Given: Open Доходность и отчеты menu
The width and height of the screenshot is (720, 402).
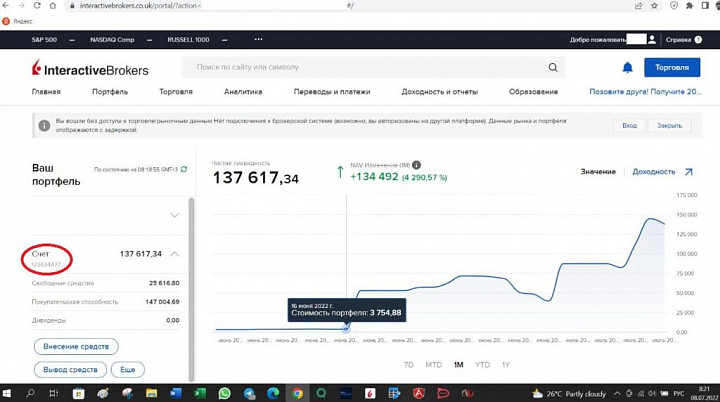Looking at the screenshot, I should click(439, 91).
